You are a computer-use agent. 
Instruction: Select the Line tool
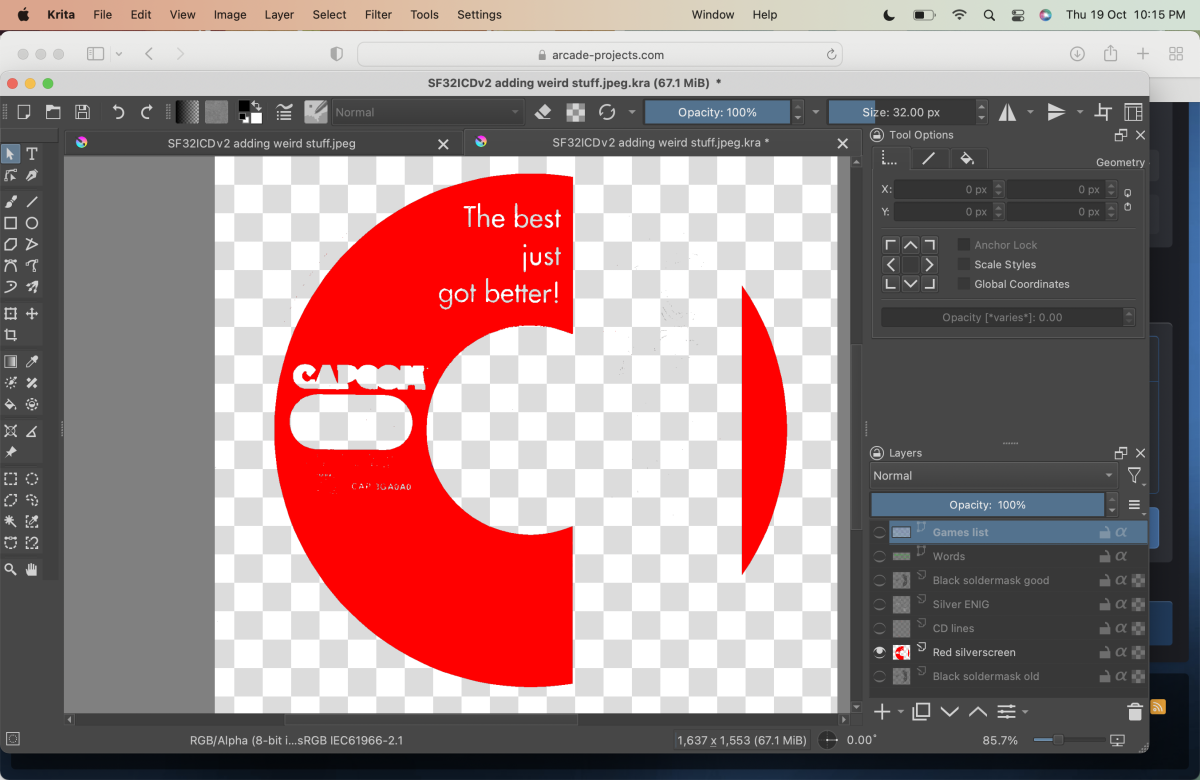click(32, 201)
